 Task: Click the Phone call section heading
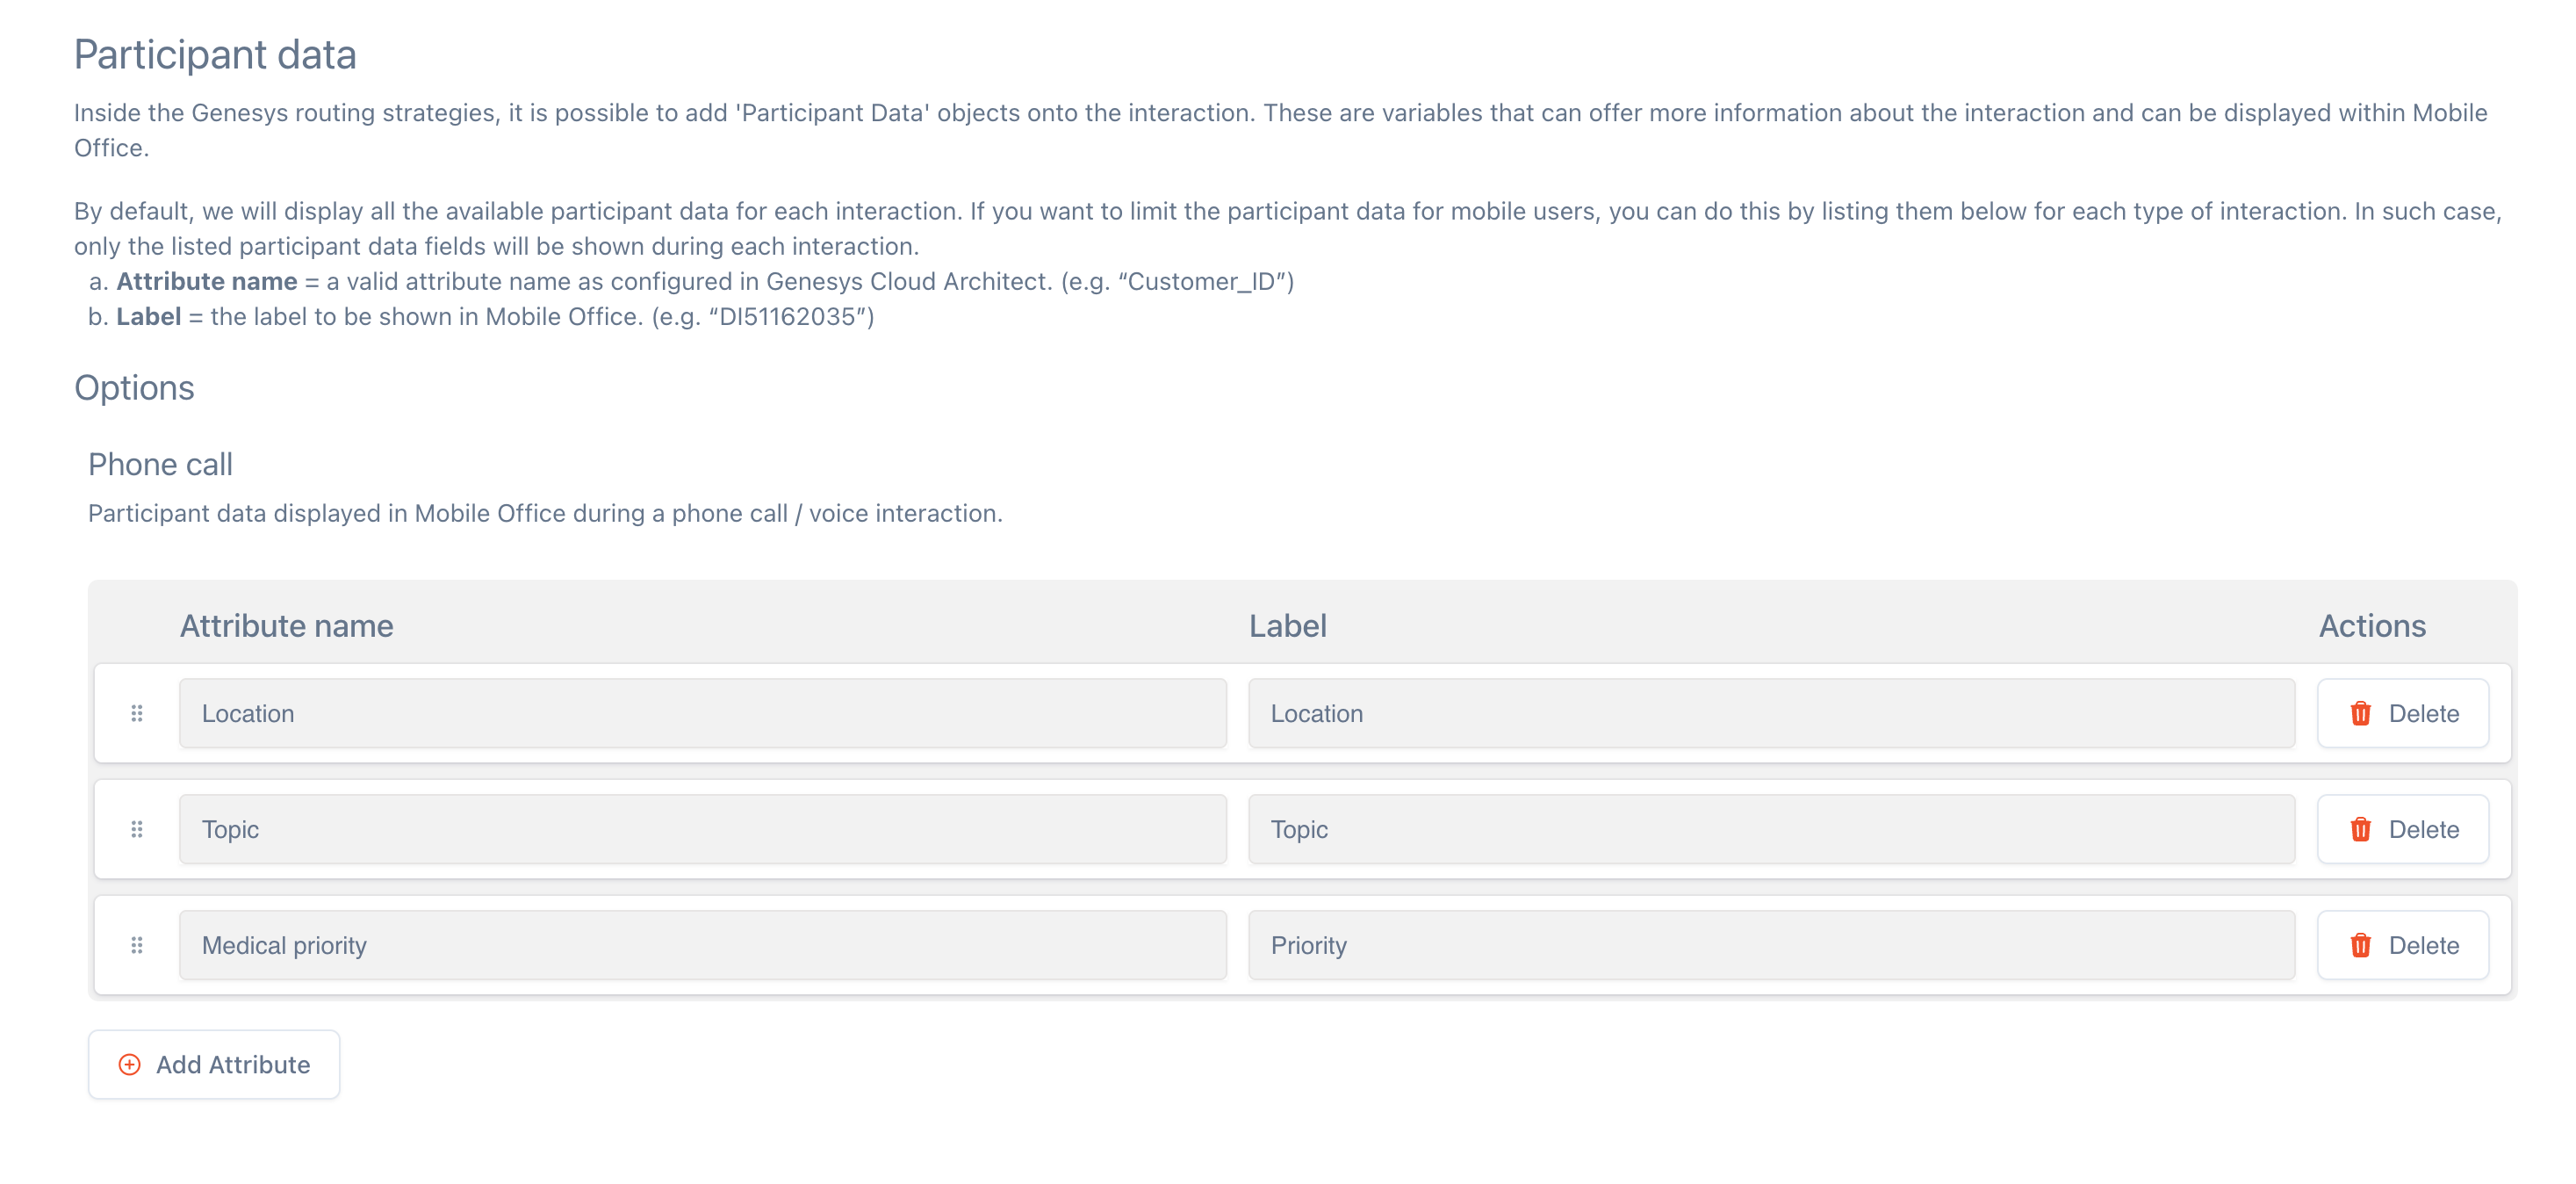click(x=160, y=464)
